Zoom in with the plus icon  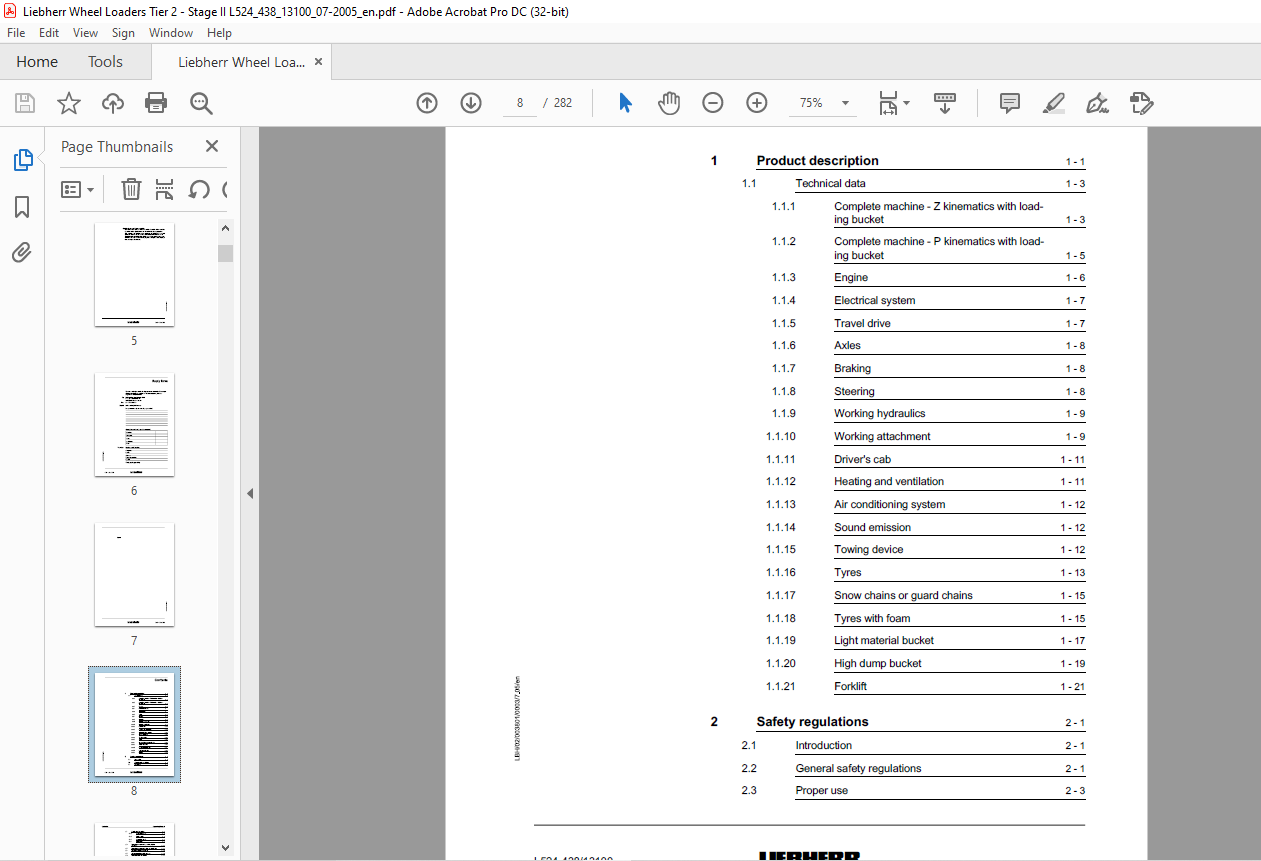(x=757, y=103)
